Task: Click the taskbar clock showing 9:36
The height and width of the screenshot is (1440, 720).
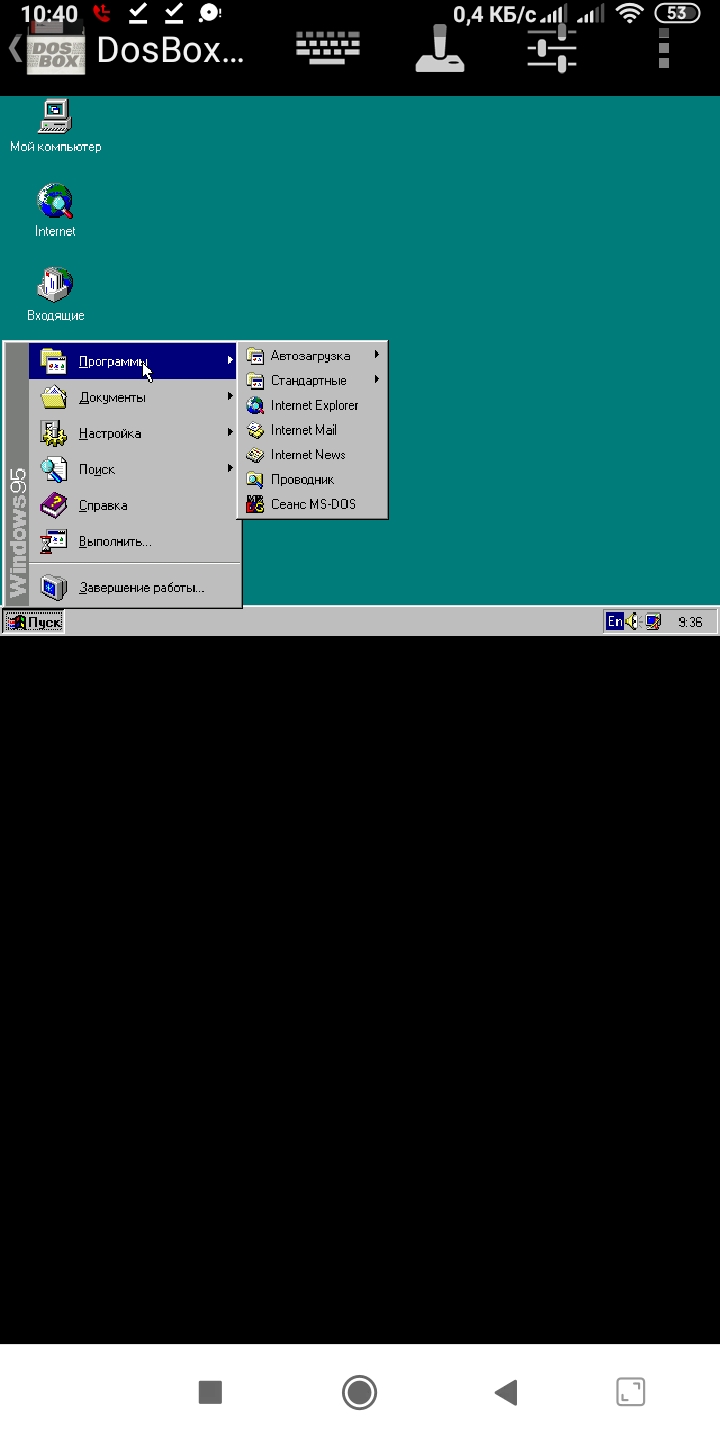Action: (690, 622)
